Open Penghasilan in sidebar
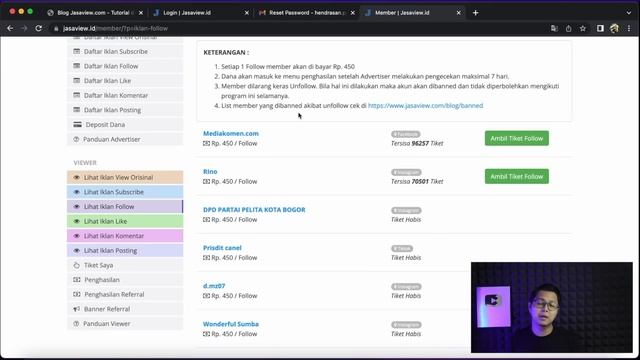Screen dimensions: 640x360 click(125, 280)
